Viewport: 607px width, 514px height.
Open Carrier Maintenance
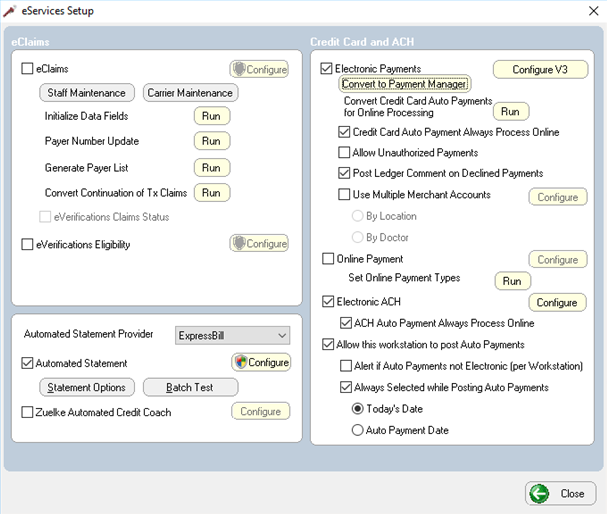pyautogui.click(x=190, y=93)
